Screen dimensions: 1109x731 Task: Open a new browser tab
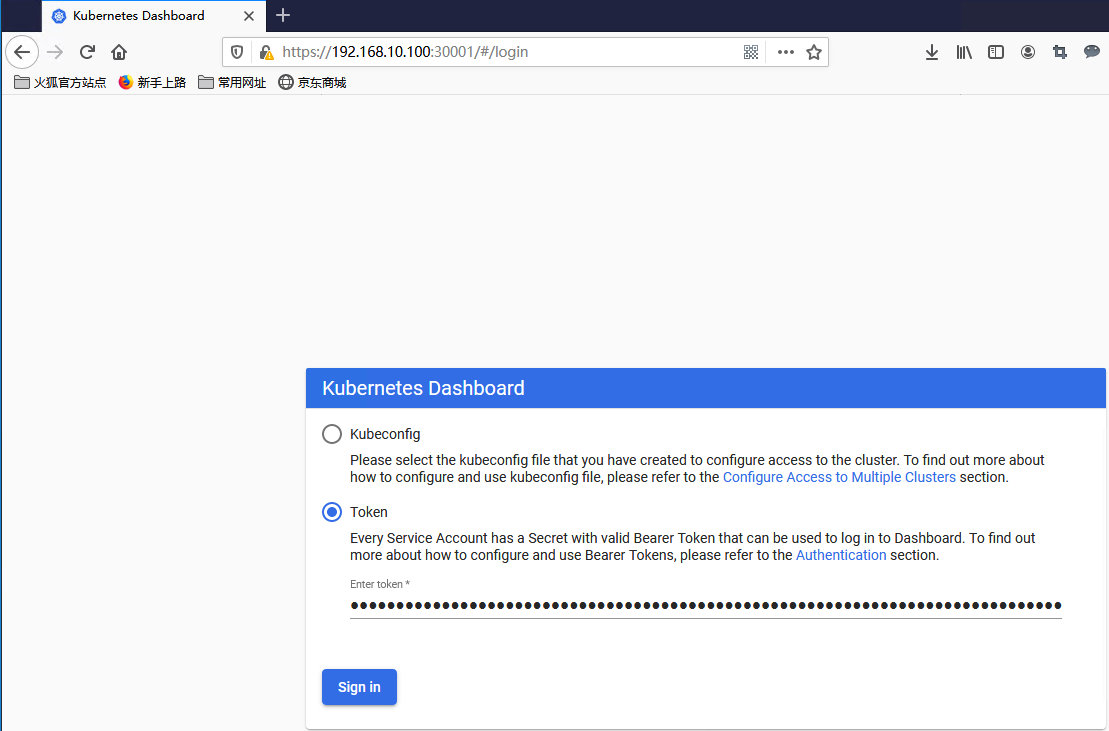pos(283,16)
